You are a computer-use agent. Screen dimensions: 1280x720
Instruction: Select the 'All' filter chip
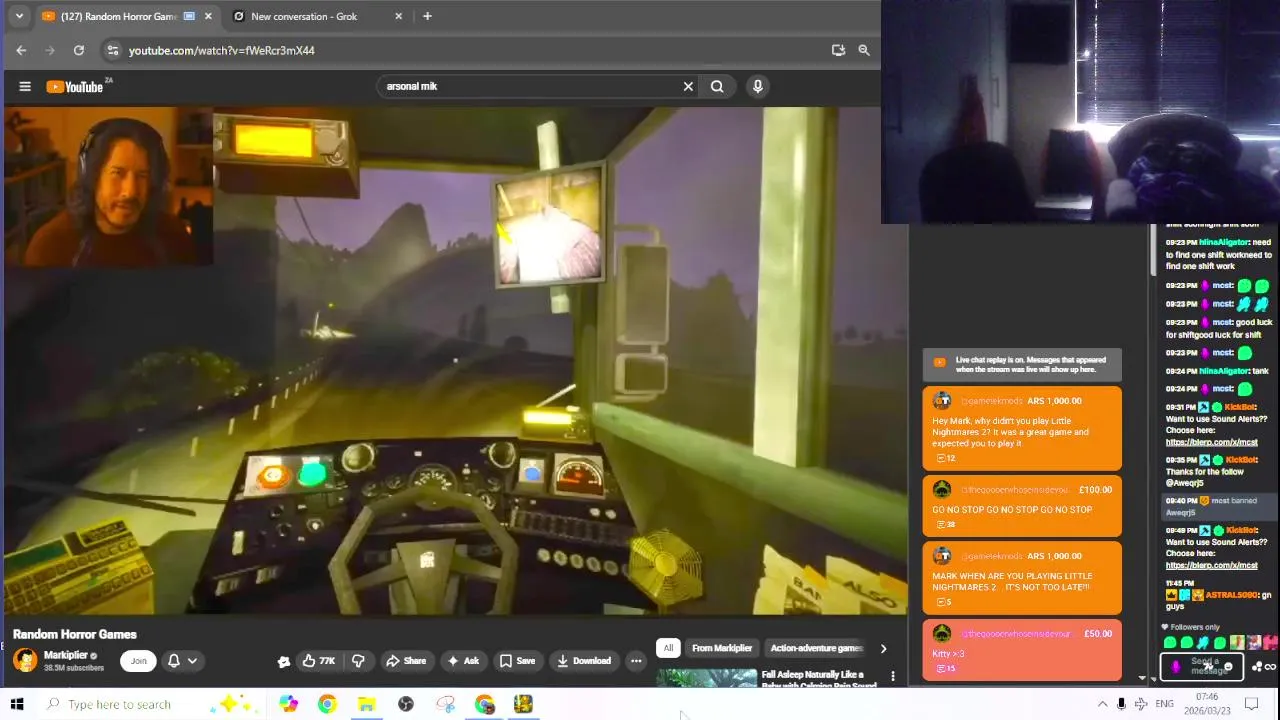[668, 648]
